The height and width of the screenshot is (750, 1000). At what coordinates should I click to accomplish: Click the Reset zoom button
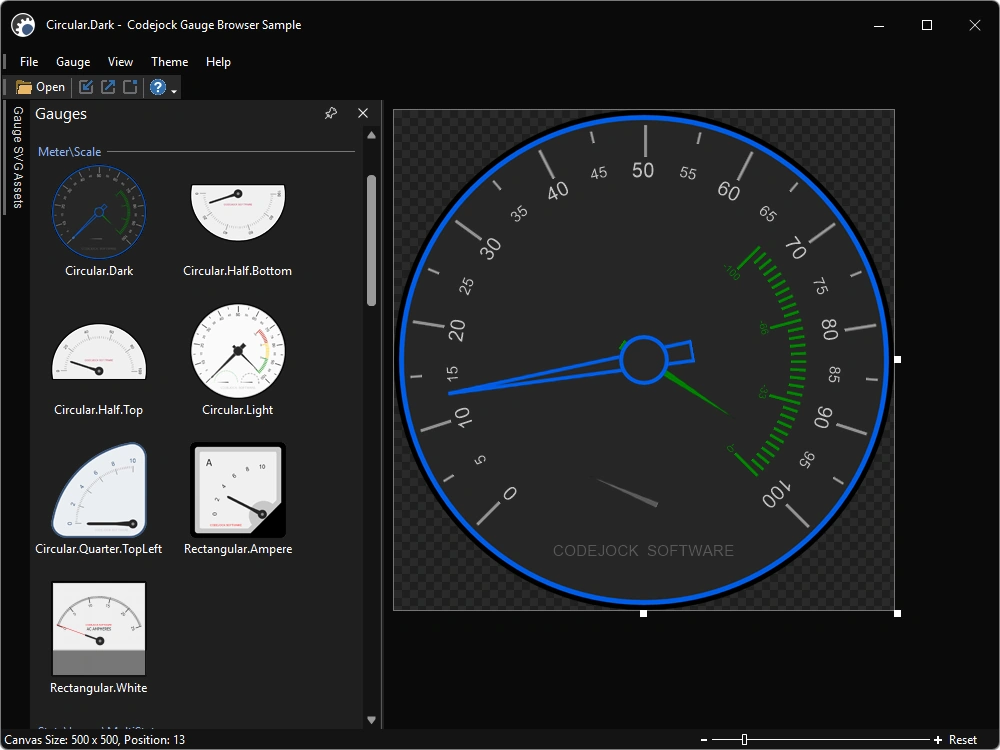[962, 740]
